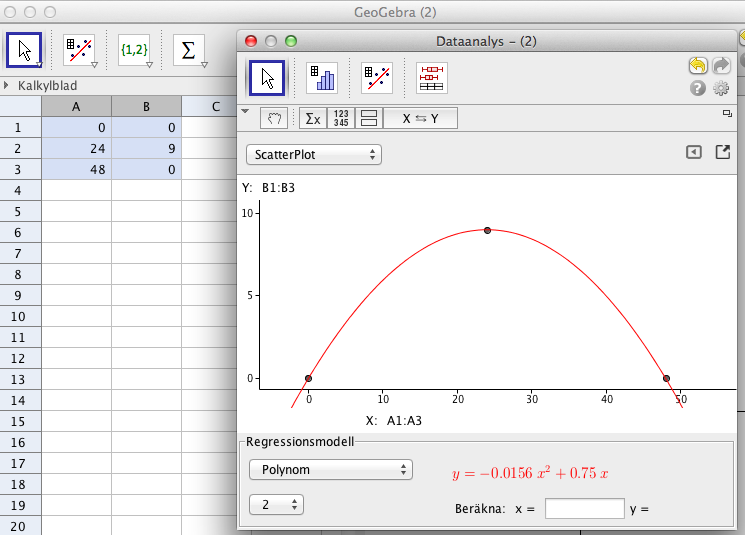Screen dimensions: 745x535
Task: Collapse the Kalkylblad panel triangle
Action: pos(6,86)
